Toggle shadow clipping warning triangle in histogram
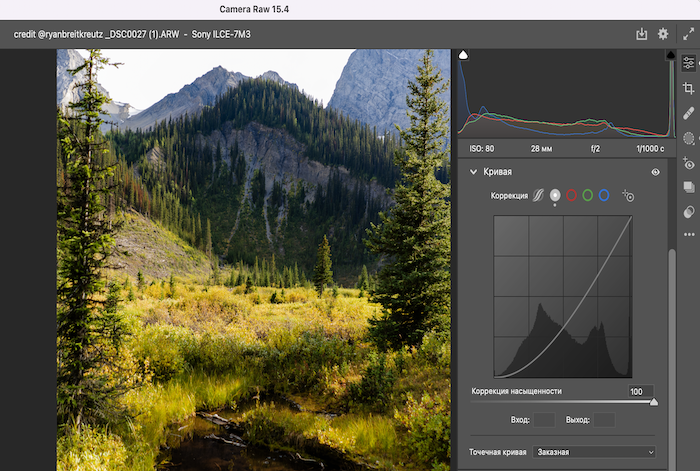The image size is (700, 471). [x=463, y=55]
